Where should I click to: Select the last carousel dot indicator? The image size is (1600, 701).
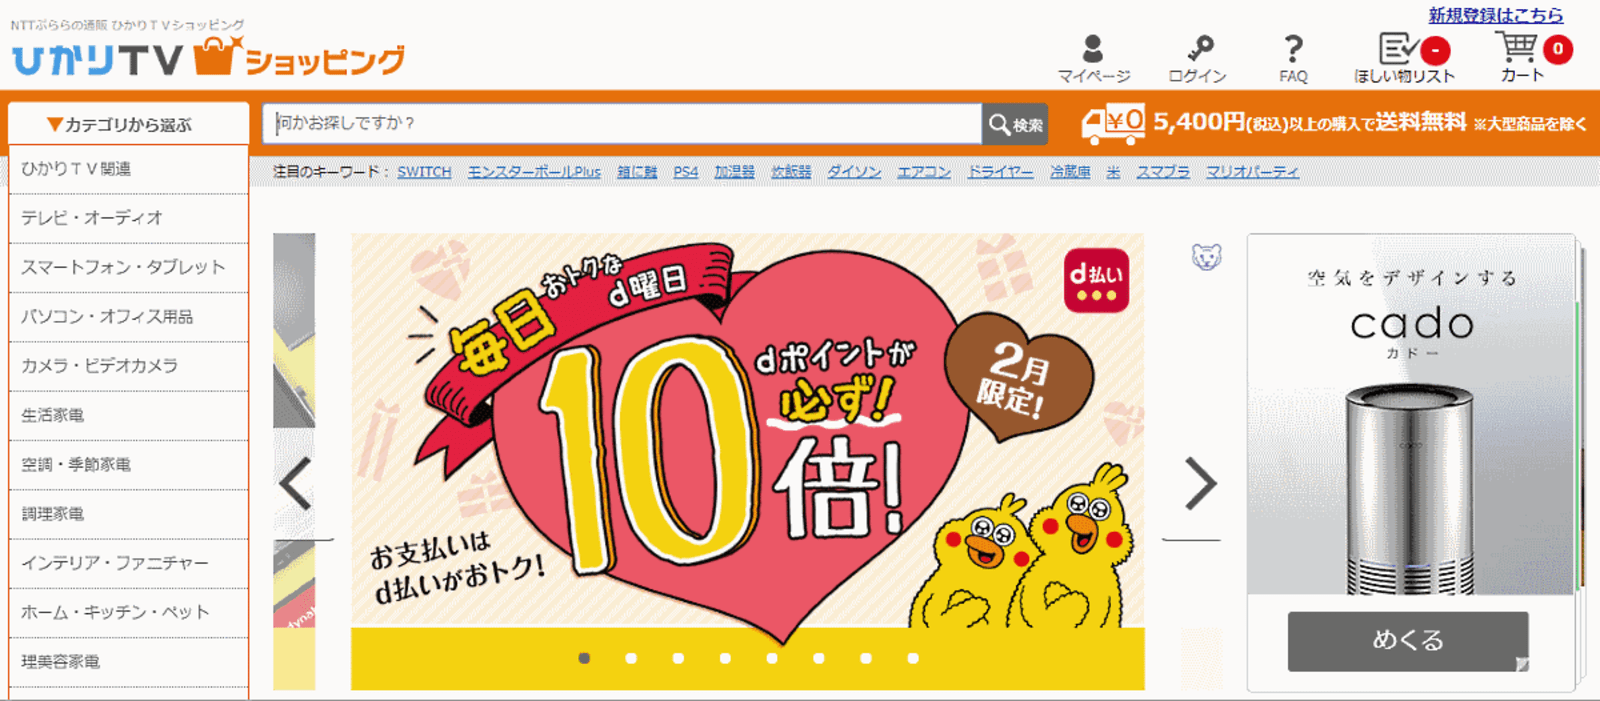click(913, 658)
